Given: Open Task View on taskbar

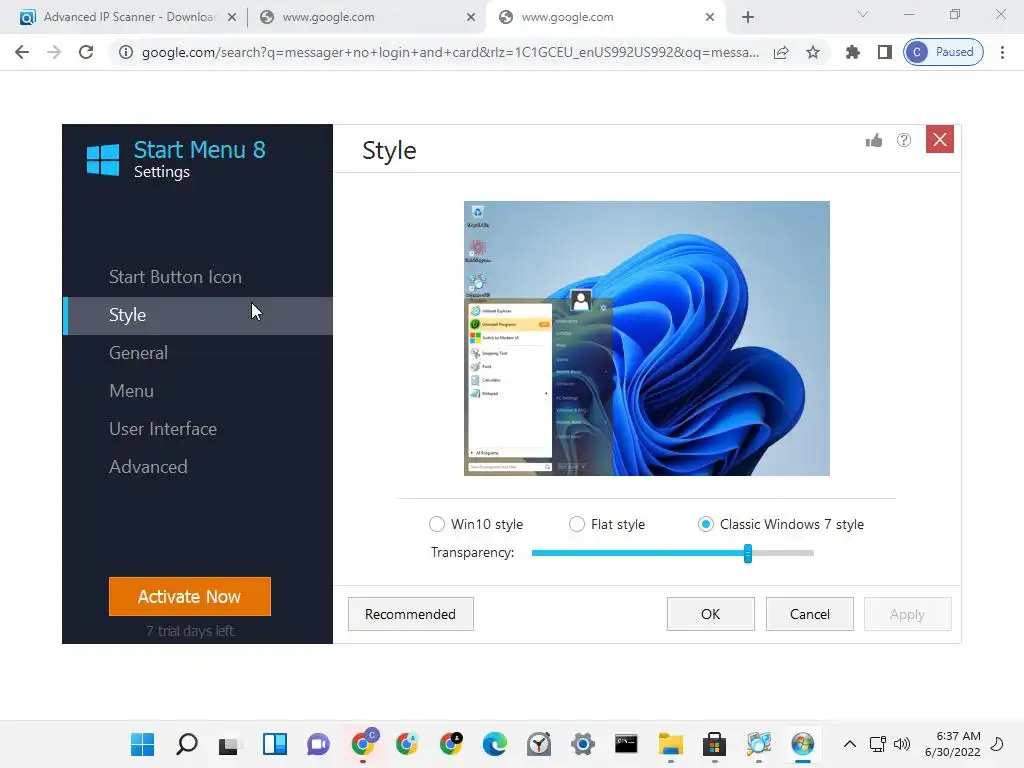Looking at the screenshot, I should click(229, 744).
